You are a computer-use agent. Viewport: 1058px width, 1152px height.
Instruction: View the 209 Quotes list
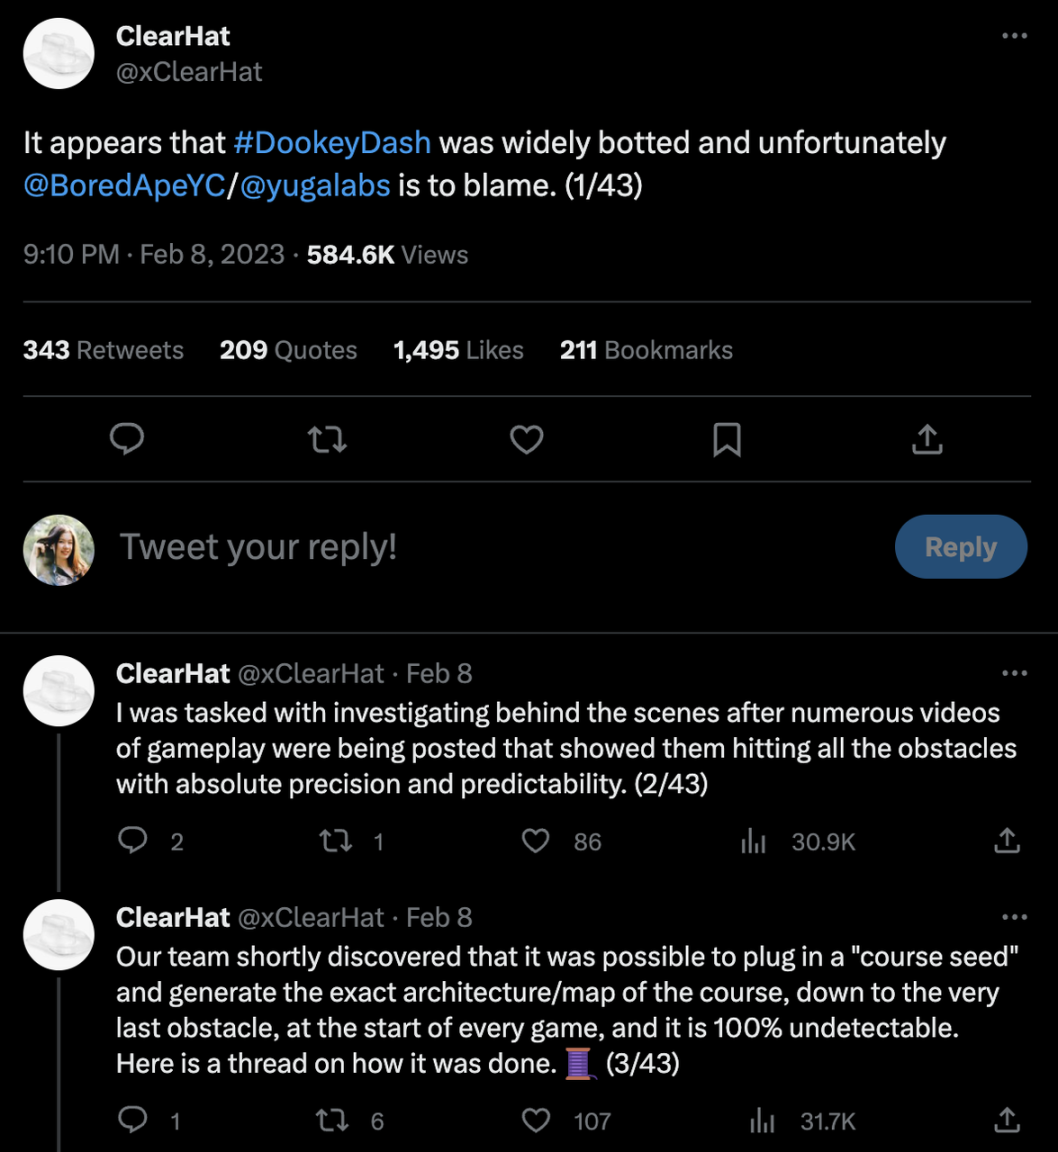point(288,350)
